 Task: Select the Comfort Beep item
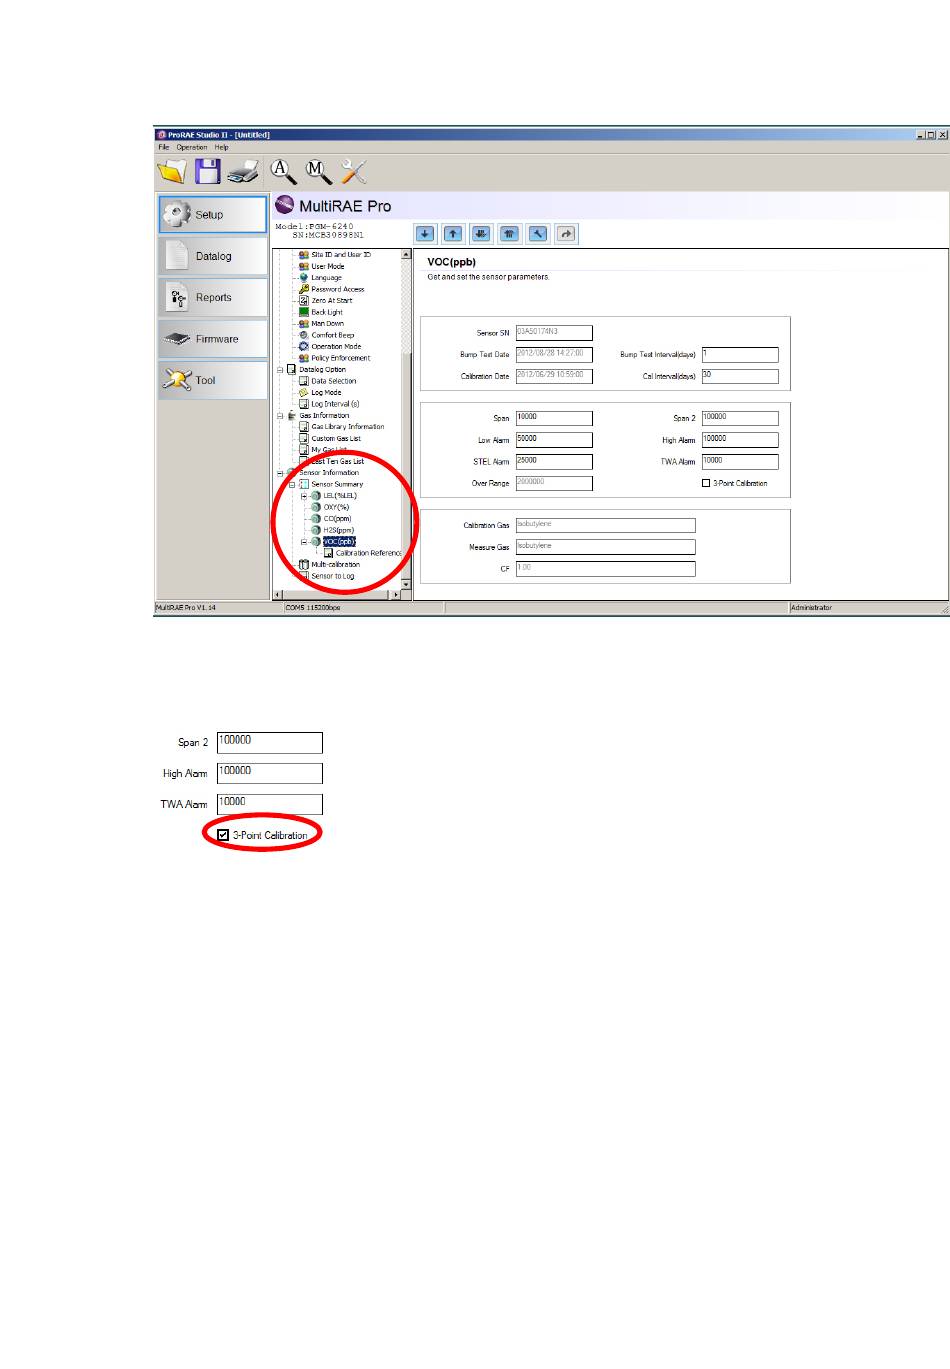(x=332, y=335)
